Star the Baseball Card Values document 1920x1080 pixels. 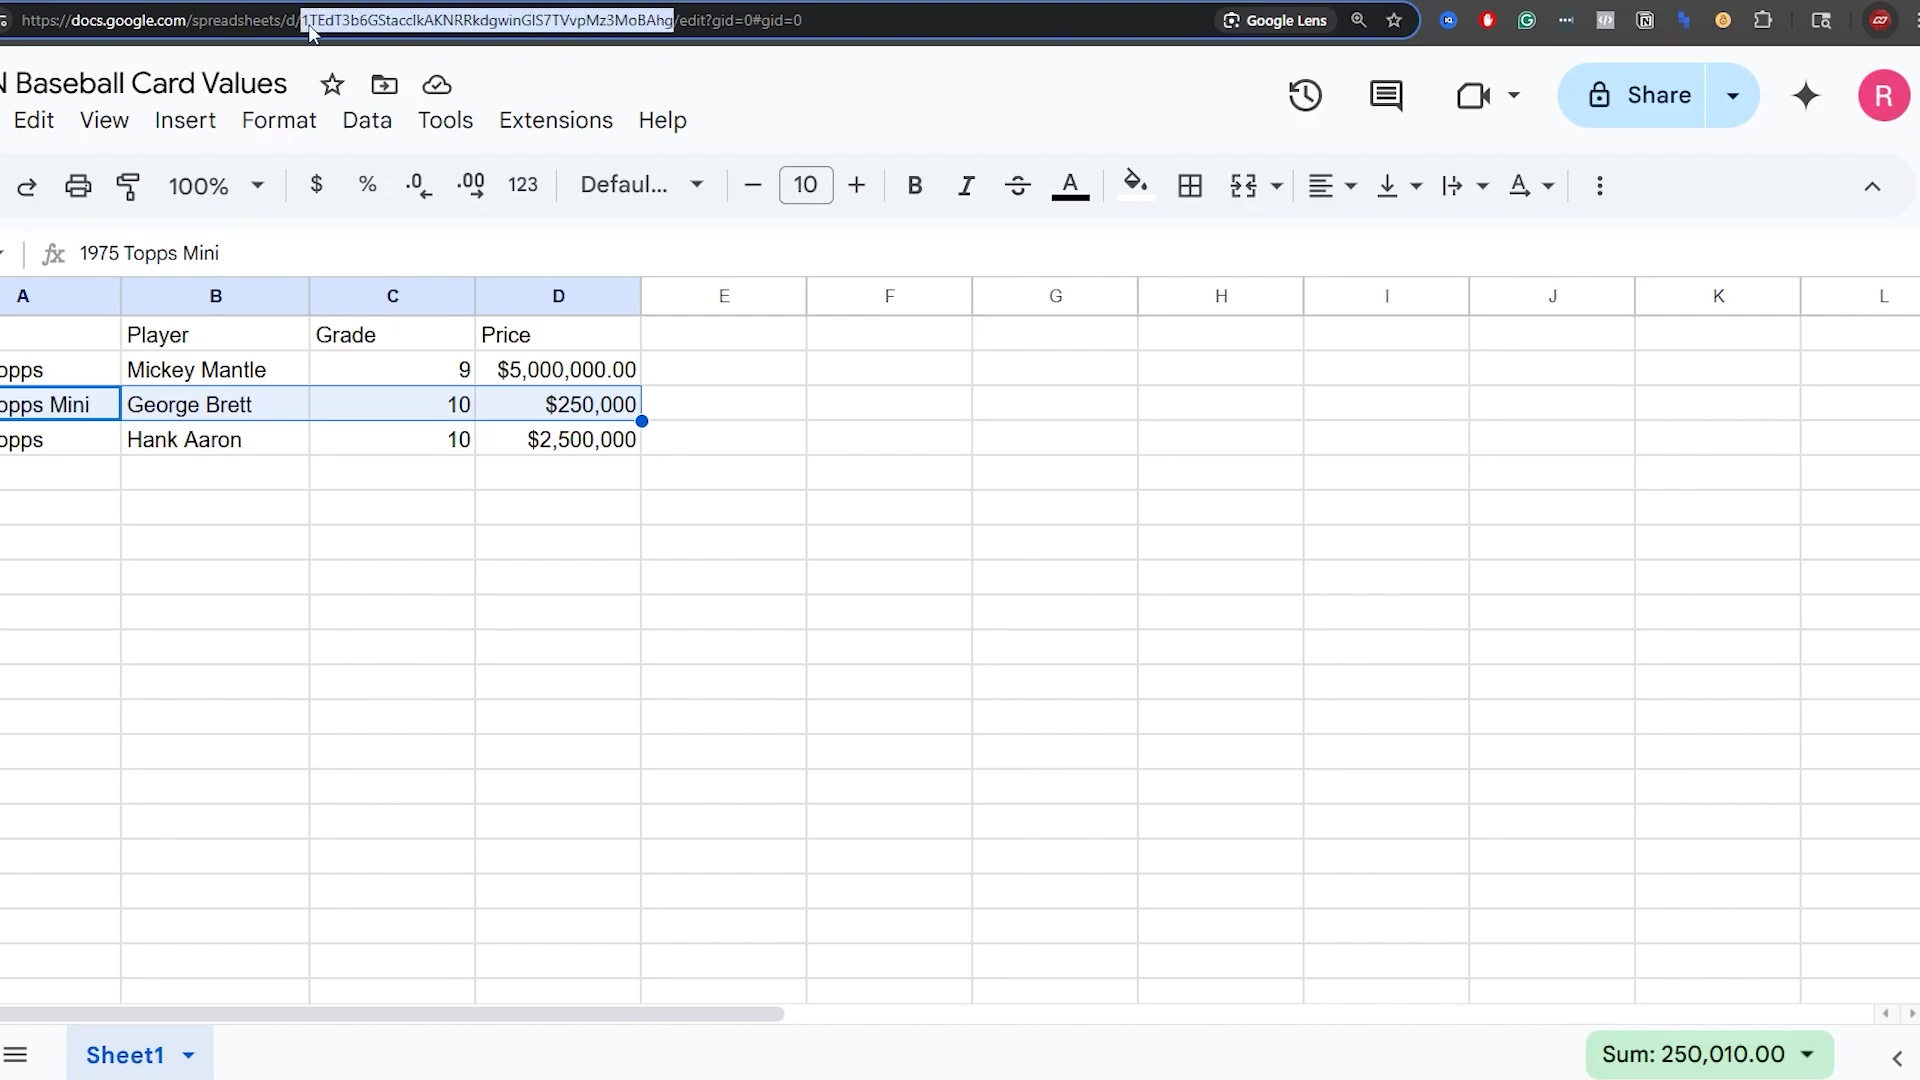click(x=332, y=85)
